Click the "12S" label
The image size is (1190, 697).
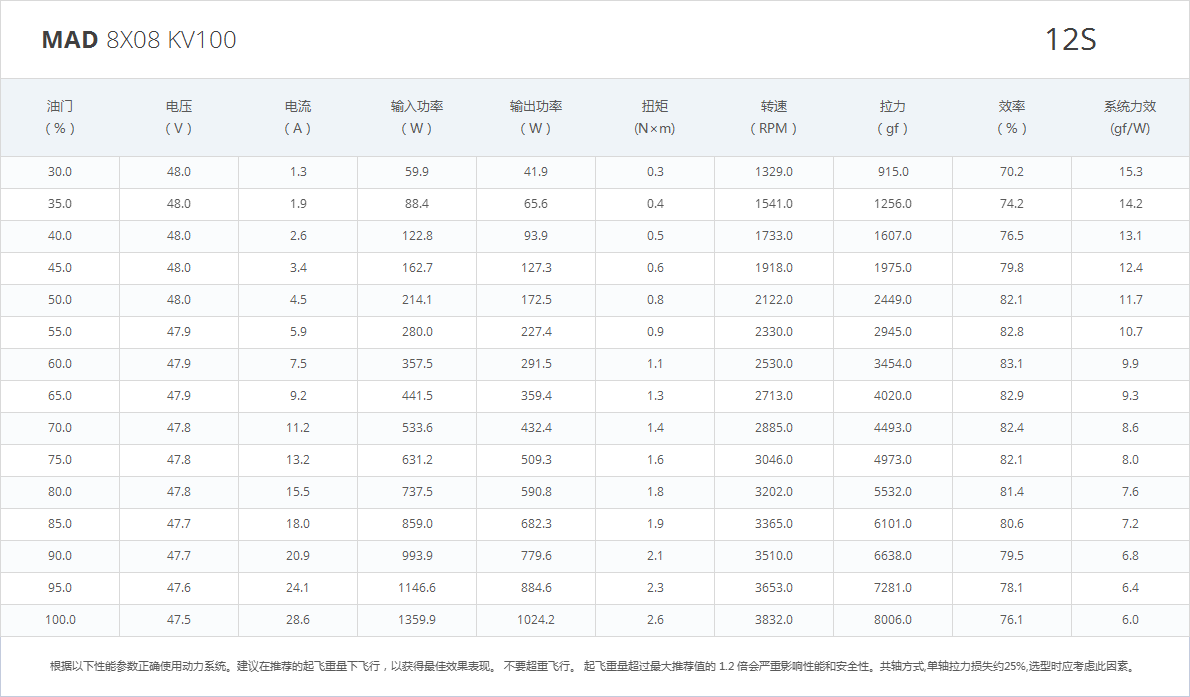[1070, 39]
